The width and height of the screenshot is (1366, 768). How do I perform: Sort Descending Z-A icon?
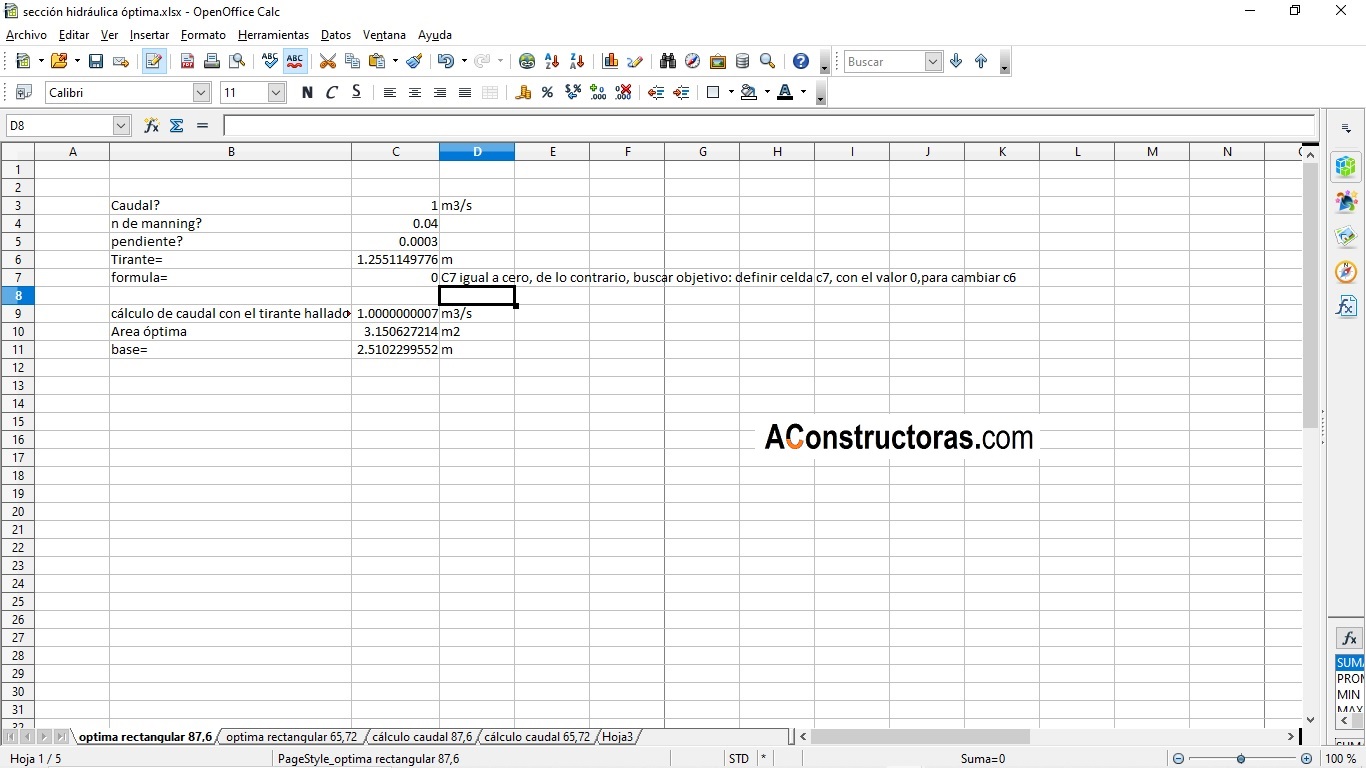[577, 61]
